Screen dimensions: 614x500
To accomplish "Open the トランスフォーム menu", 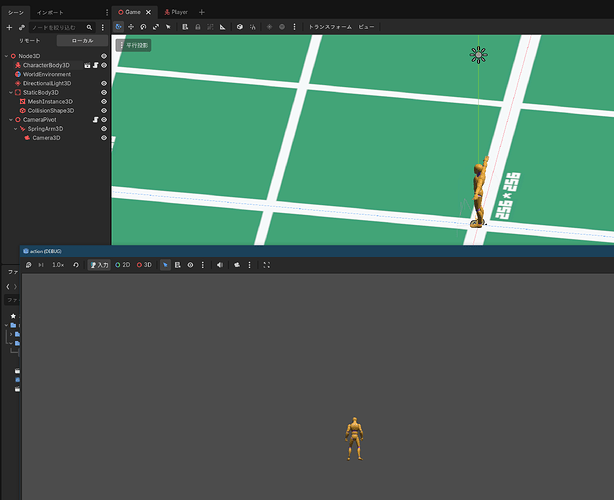I will coord(329,26).
